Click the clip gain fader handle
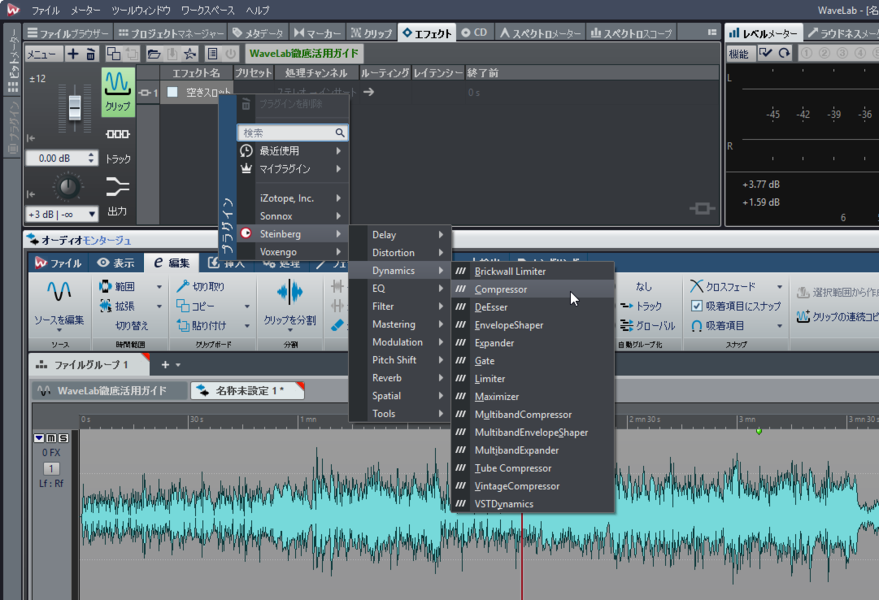879x600 pixels. point(75,108)
